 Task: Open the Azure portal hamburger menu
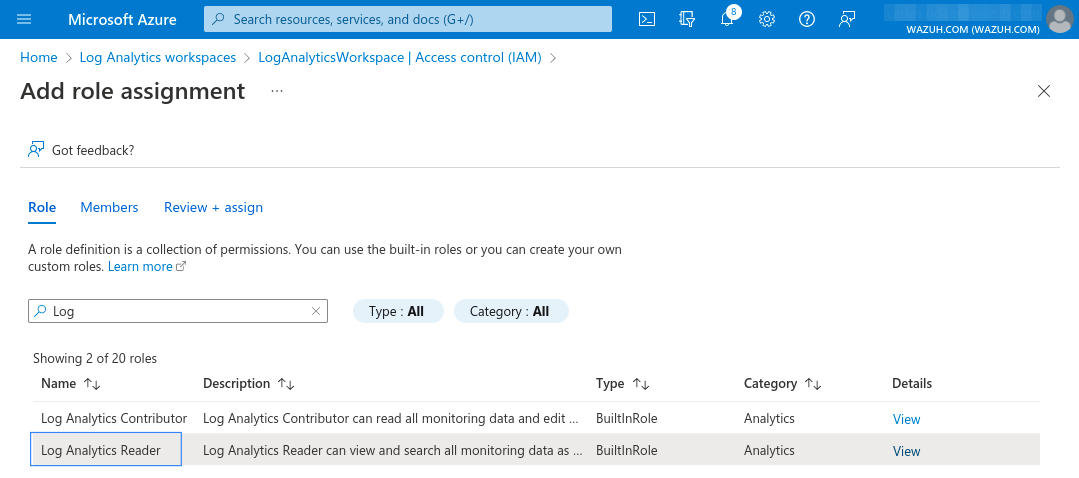pos(24,19)
